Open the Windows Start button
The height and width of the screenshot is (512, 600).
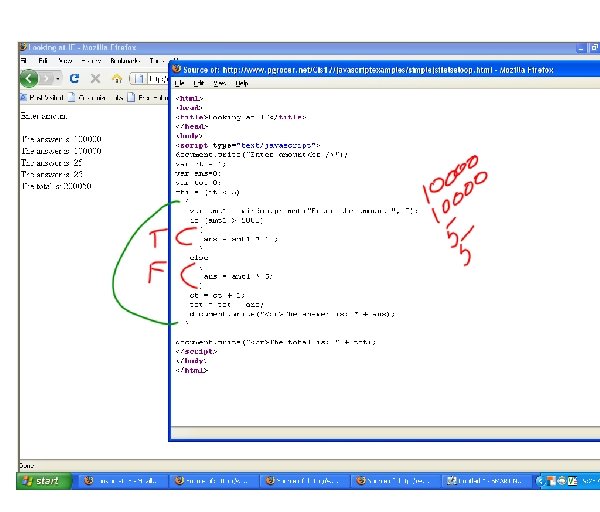click(44, 481)
